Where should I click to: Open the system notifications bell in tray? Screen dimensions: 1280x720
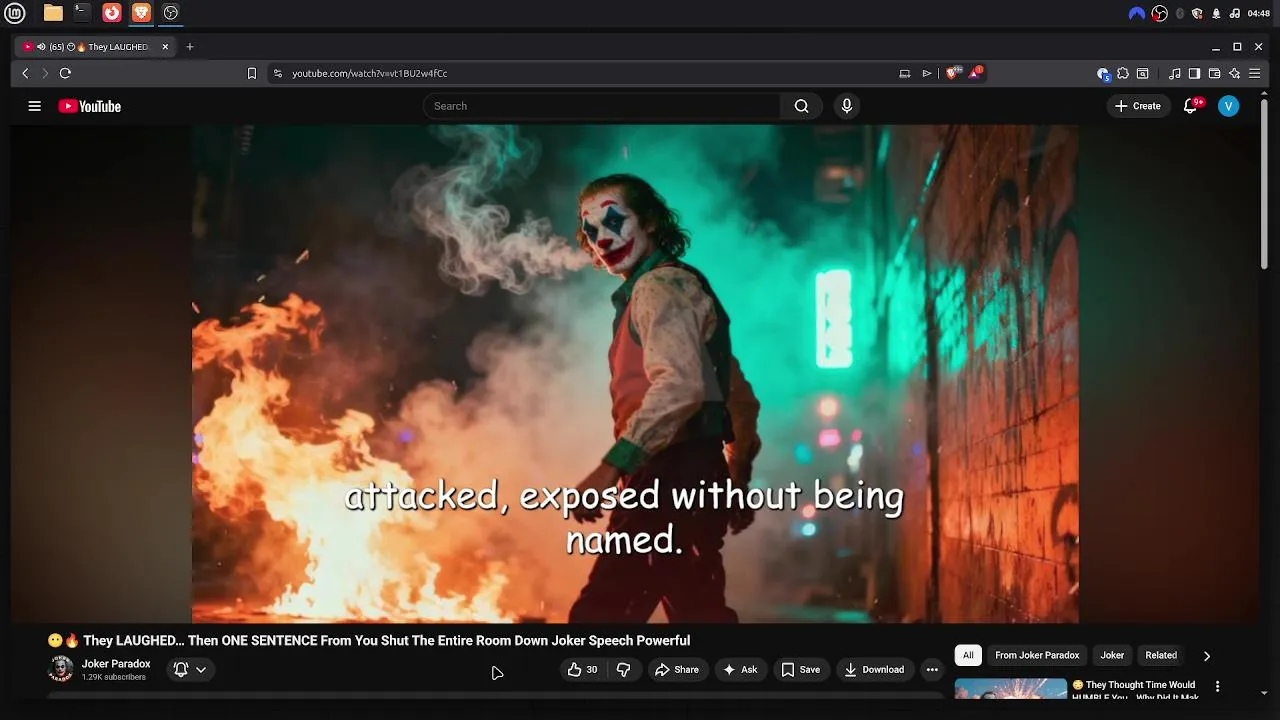click(1216, 13)
